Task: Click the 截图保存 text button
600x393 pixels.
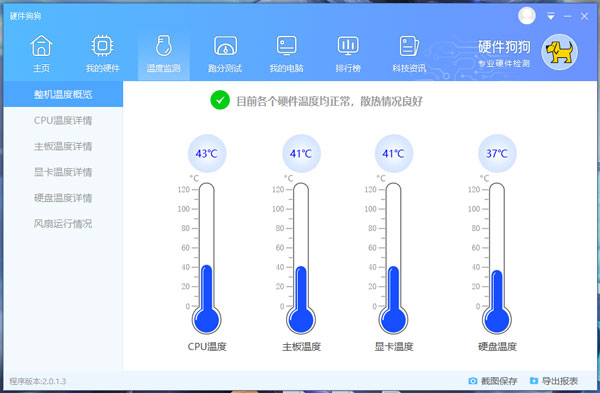Action: [499, 381]
